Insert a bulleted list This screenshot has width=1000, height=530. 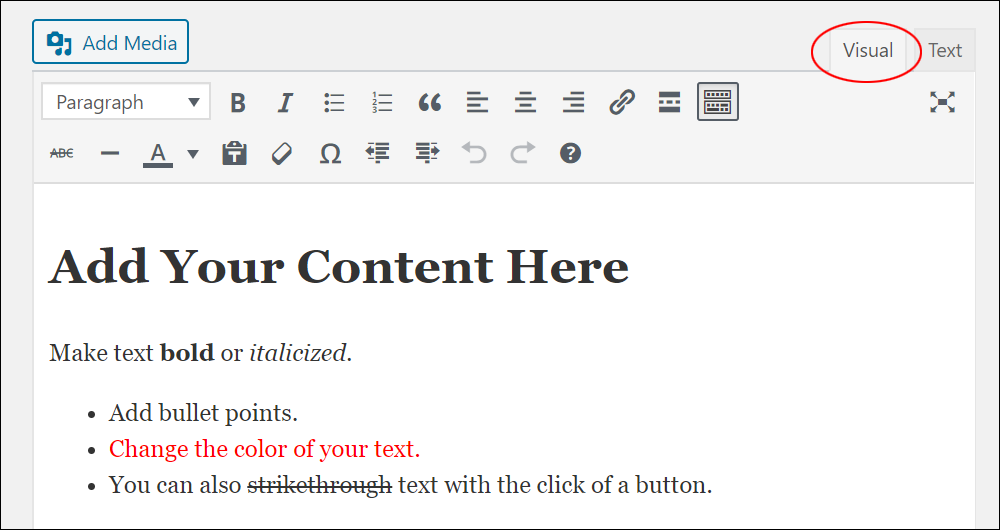pyautogui.click(x=334, y=102)
